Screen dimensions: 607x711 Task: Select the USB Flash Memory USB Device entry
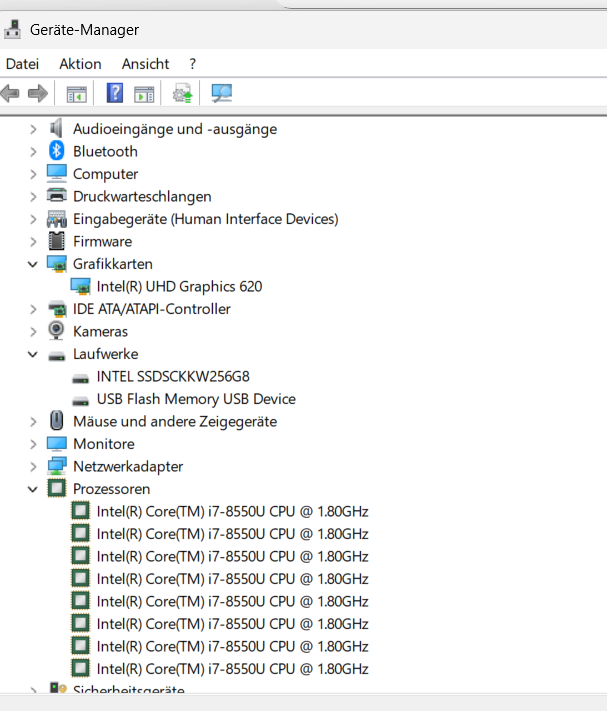(196, 399)
